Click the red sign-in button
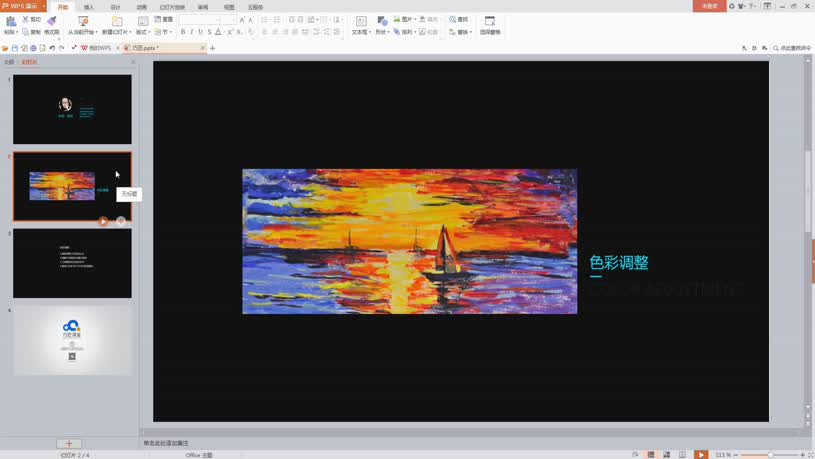The height and width of the screenshot is (459, 815). point(709,6)
